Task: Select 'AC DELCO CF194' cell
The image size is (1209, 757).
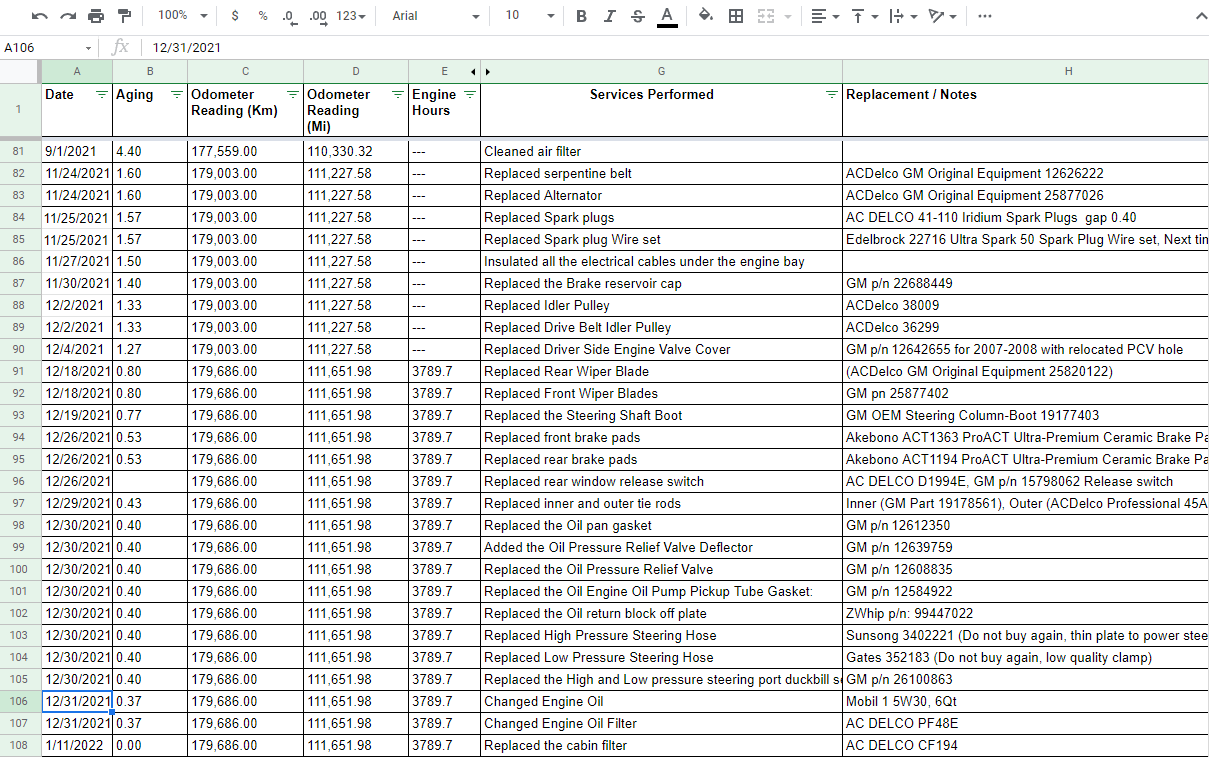Action: point(1026,745)
